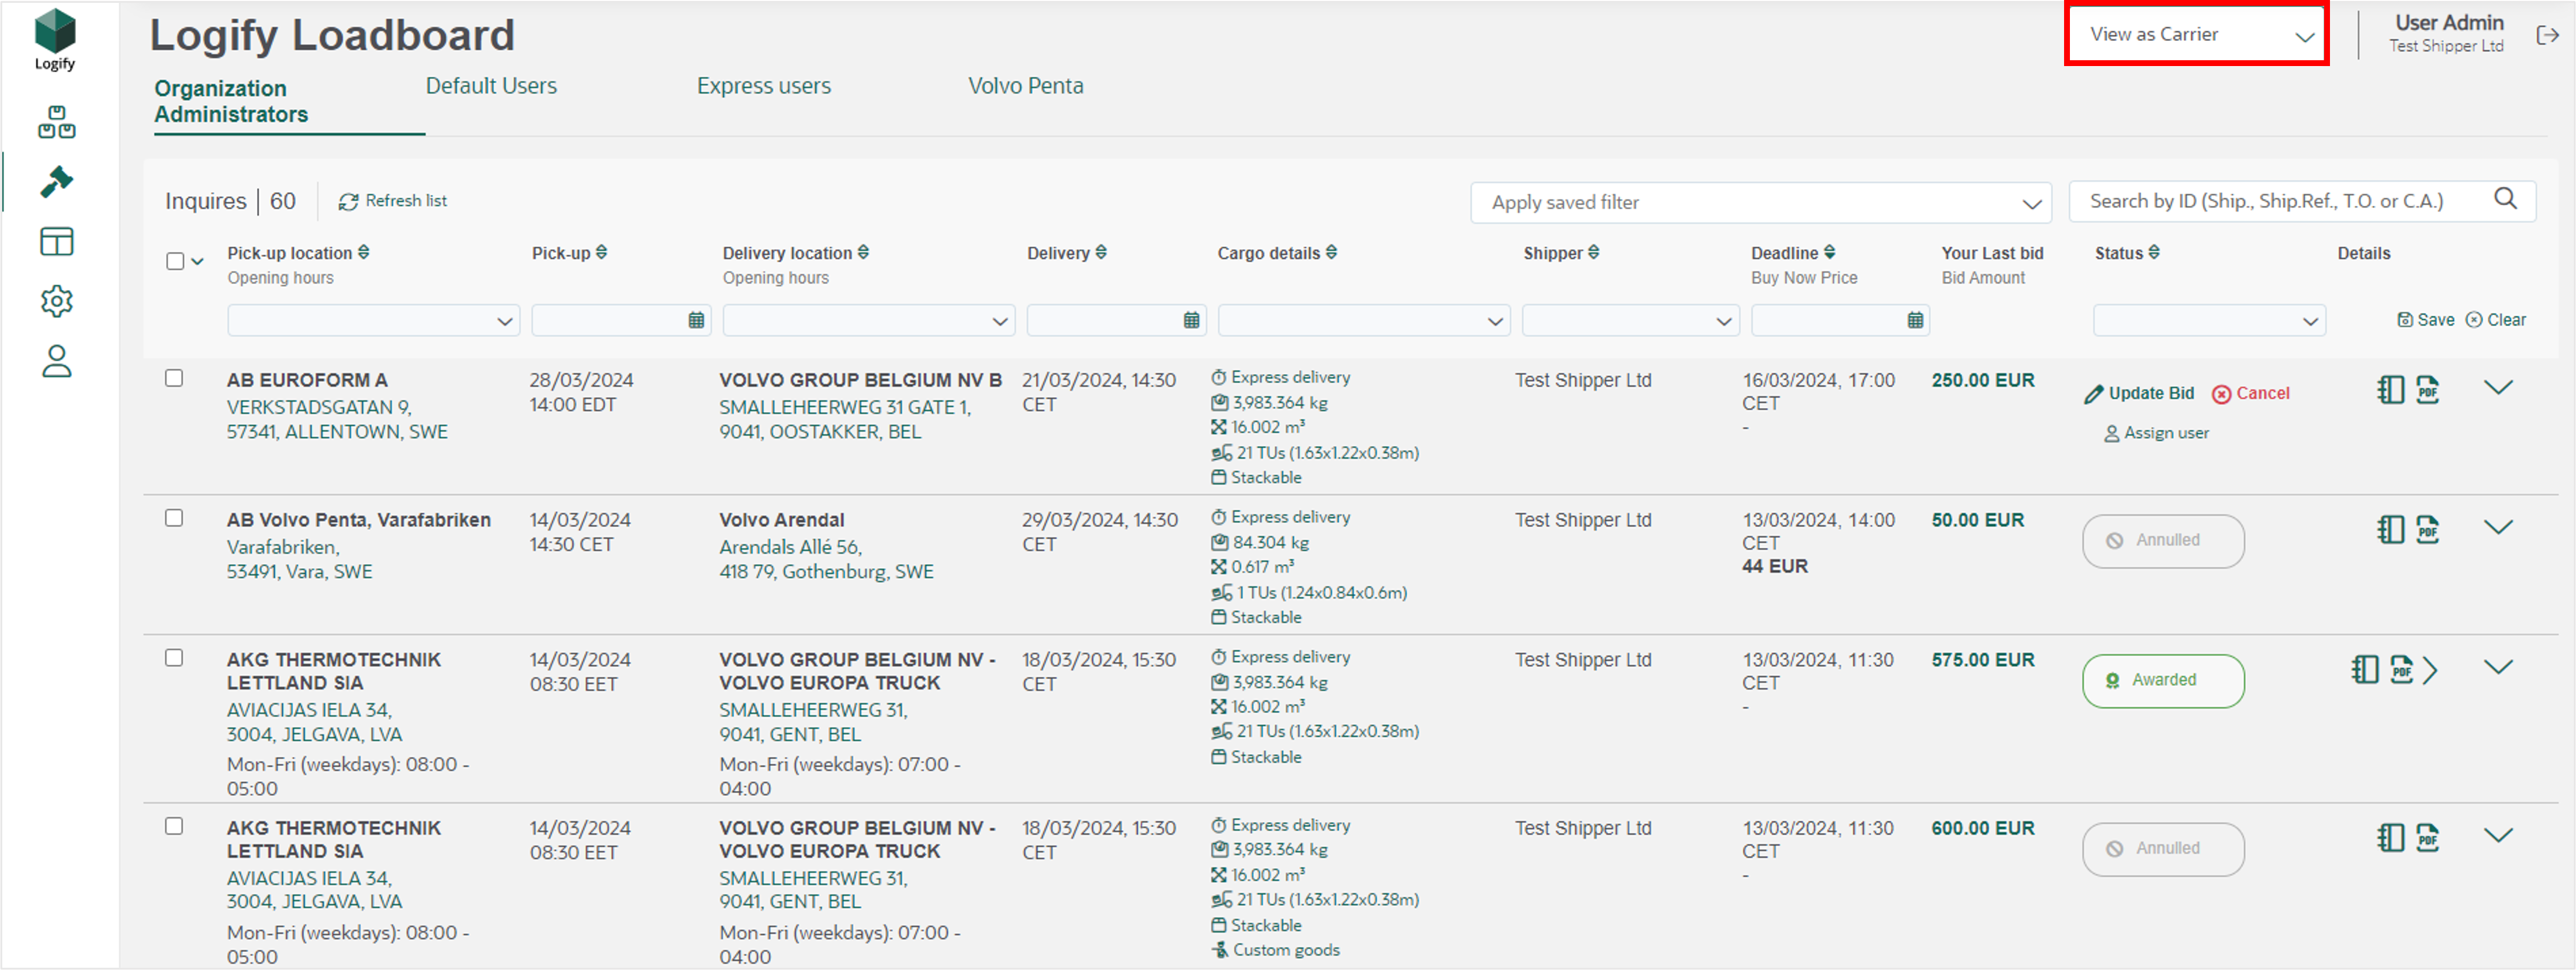Sort by Pick-up date column

pyautogui.click(x=601, y=252)
